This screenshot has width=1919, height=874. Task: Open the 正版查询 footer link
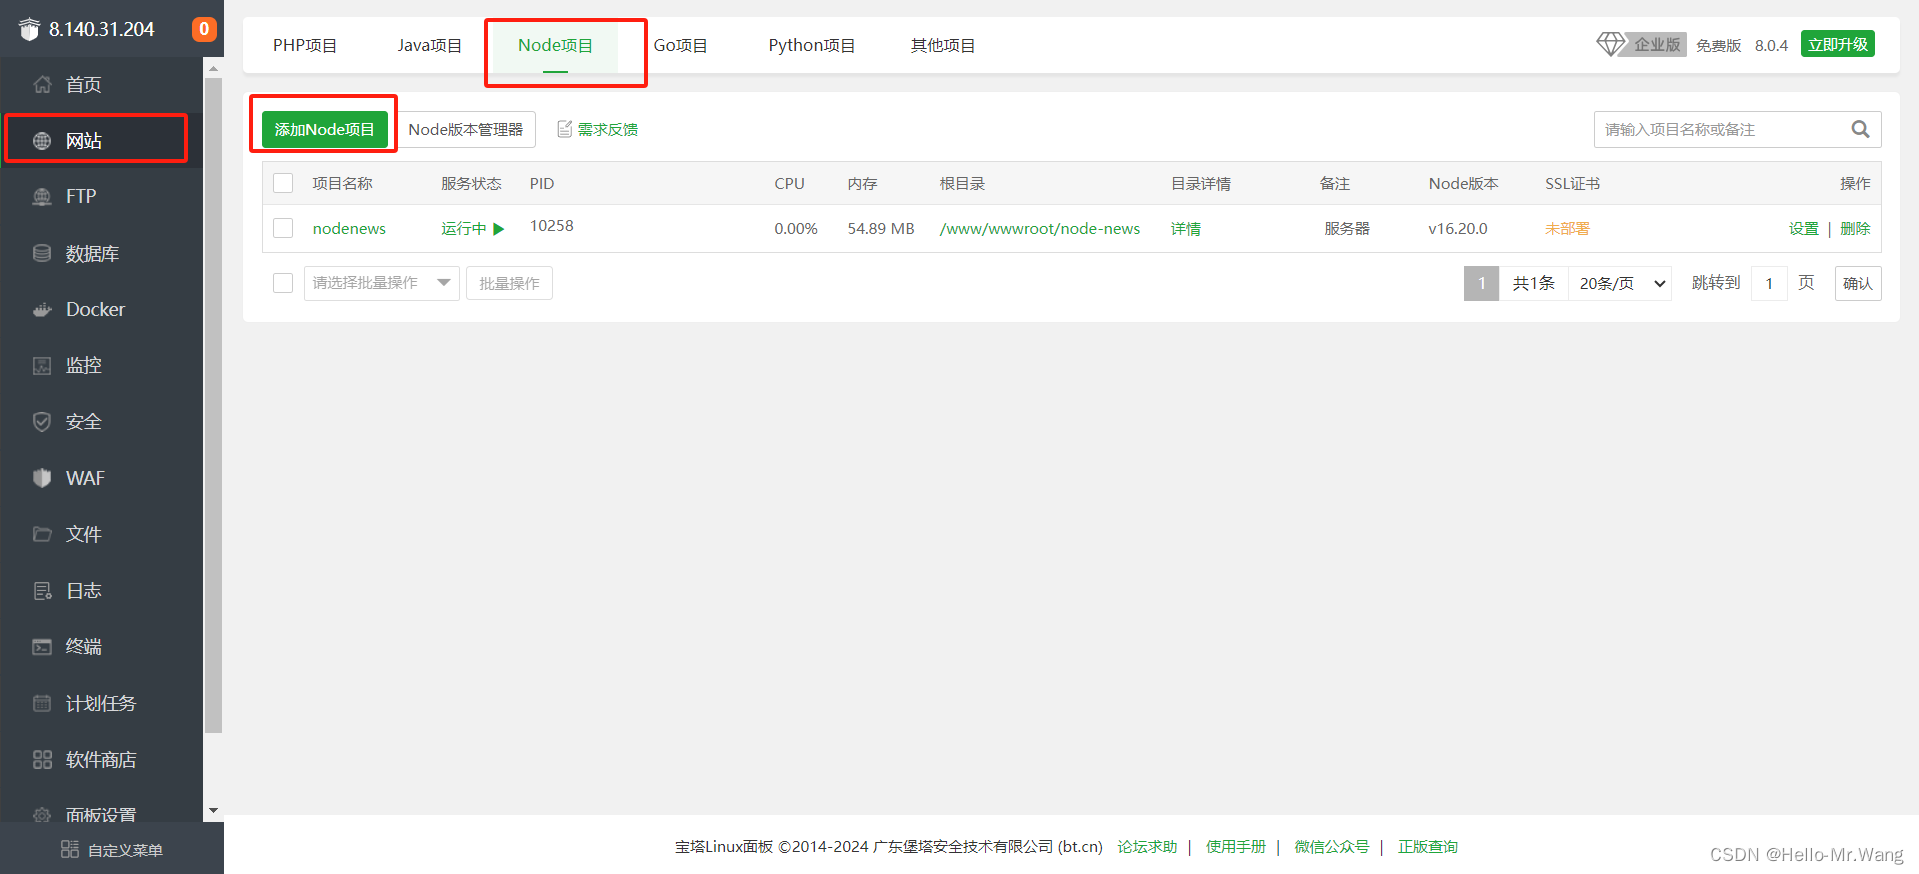tap(1428, 846)
